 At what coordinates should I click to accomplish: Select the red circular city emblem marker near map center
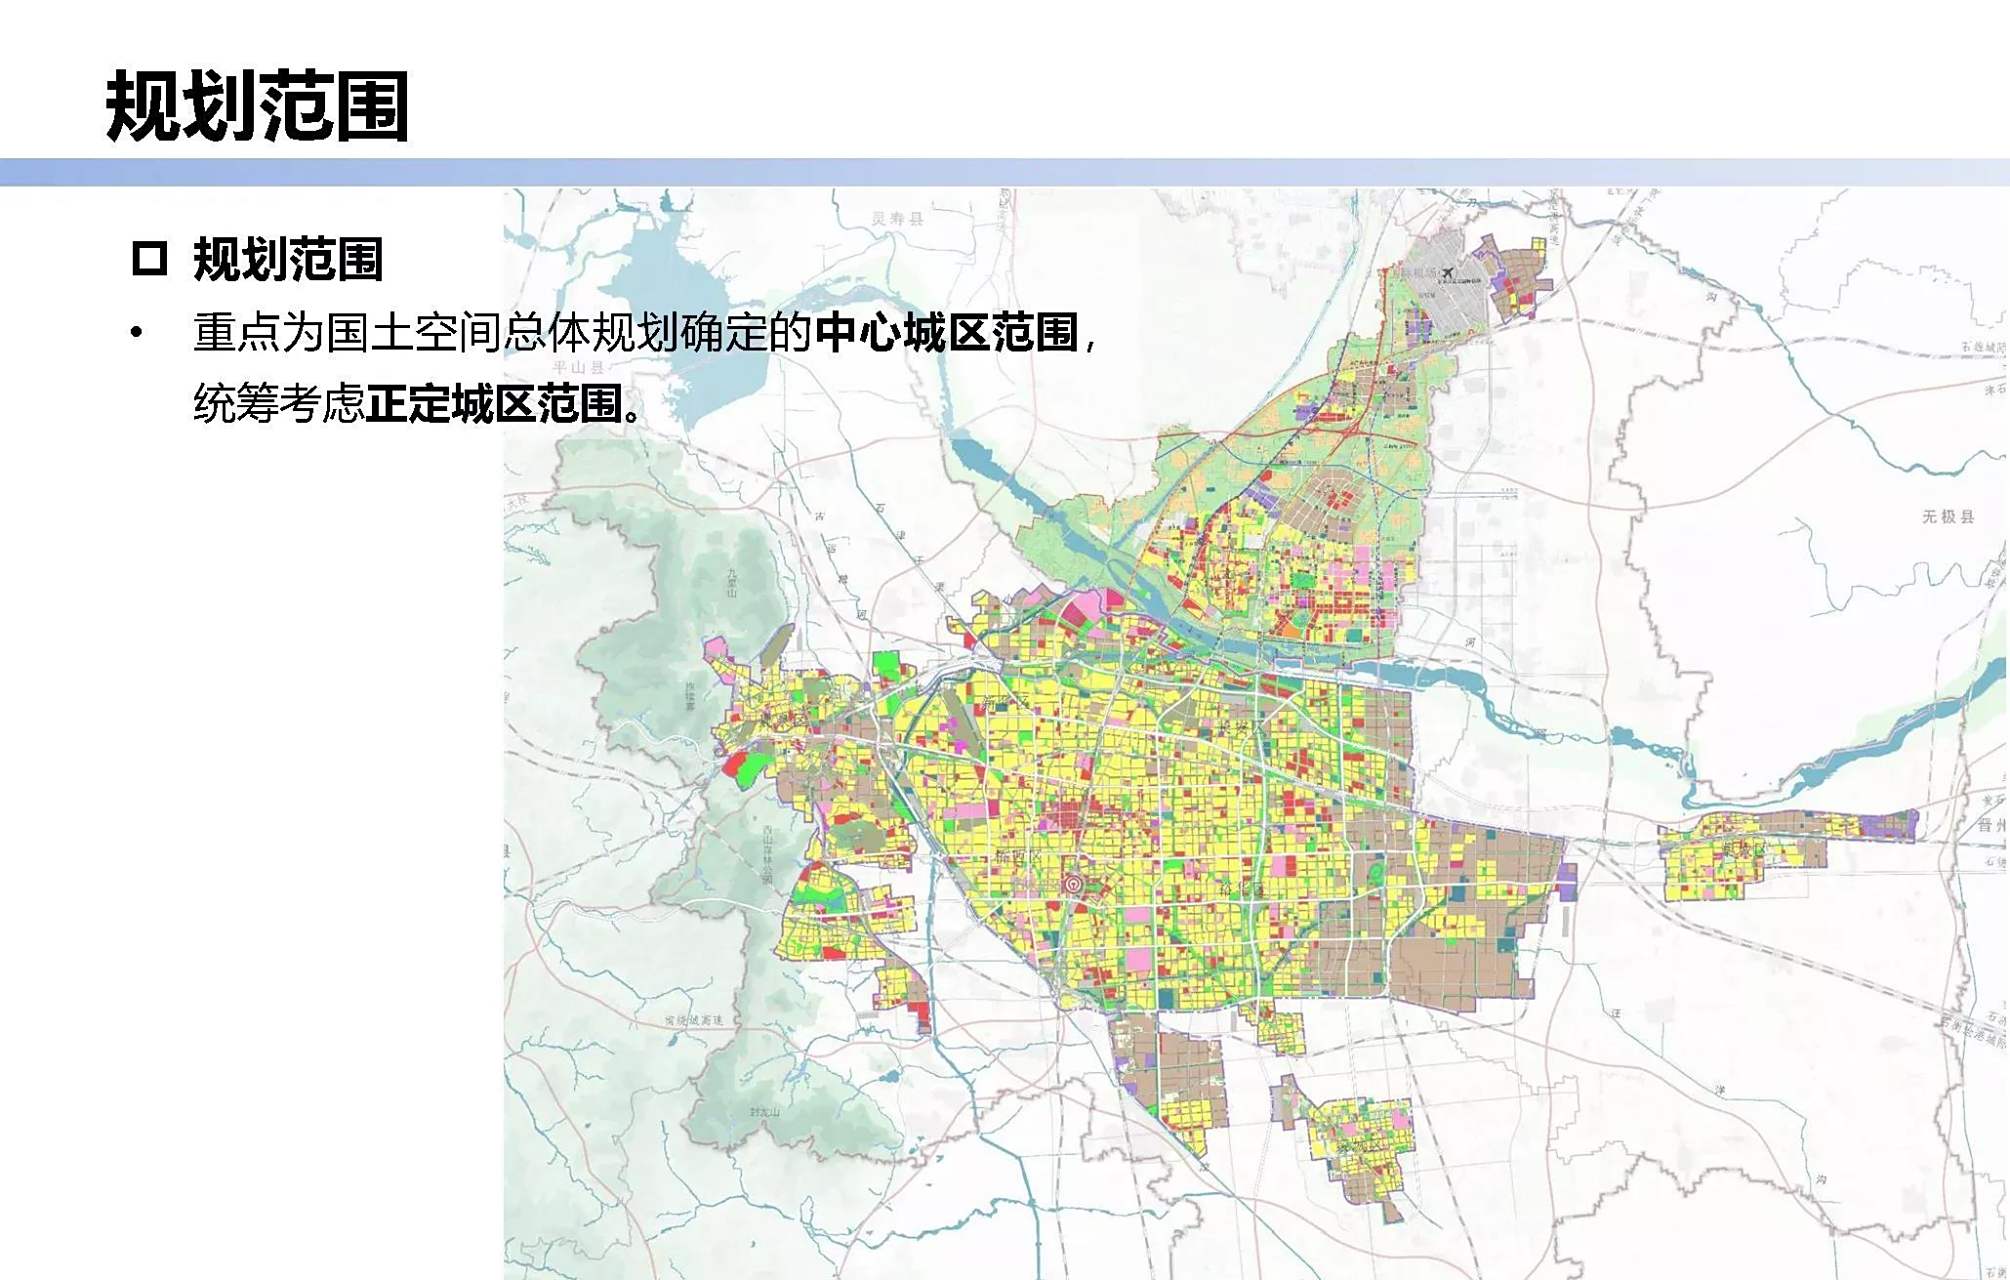click(x=1074, y=884)
